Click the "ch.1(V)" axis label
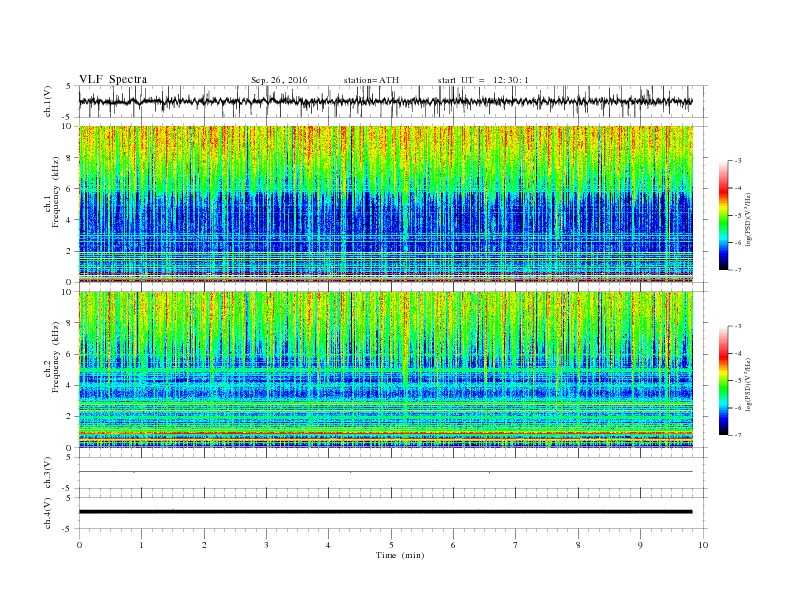This screenshot has height=612, width=792. point(48,102)
